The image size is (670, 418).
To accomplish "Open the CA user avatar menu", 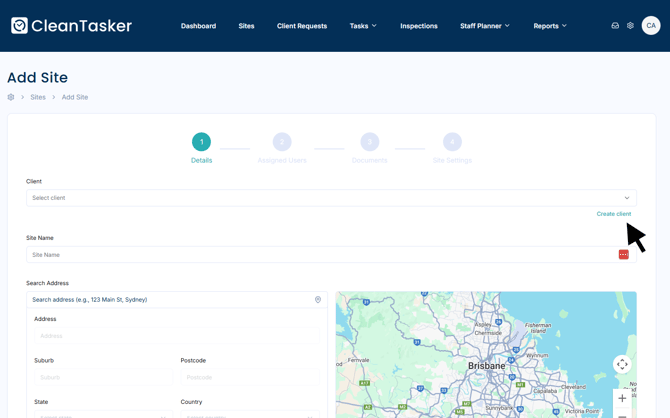I will (651, 26).
